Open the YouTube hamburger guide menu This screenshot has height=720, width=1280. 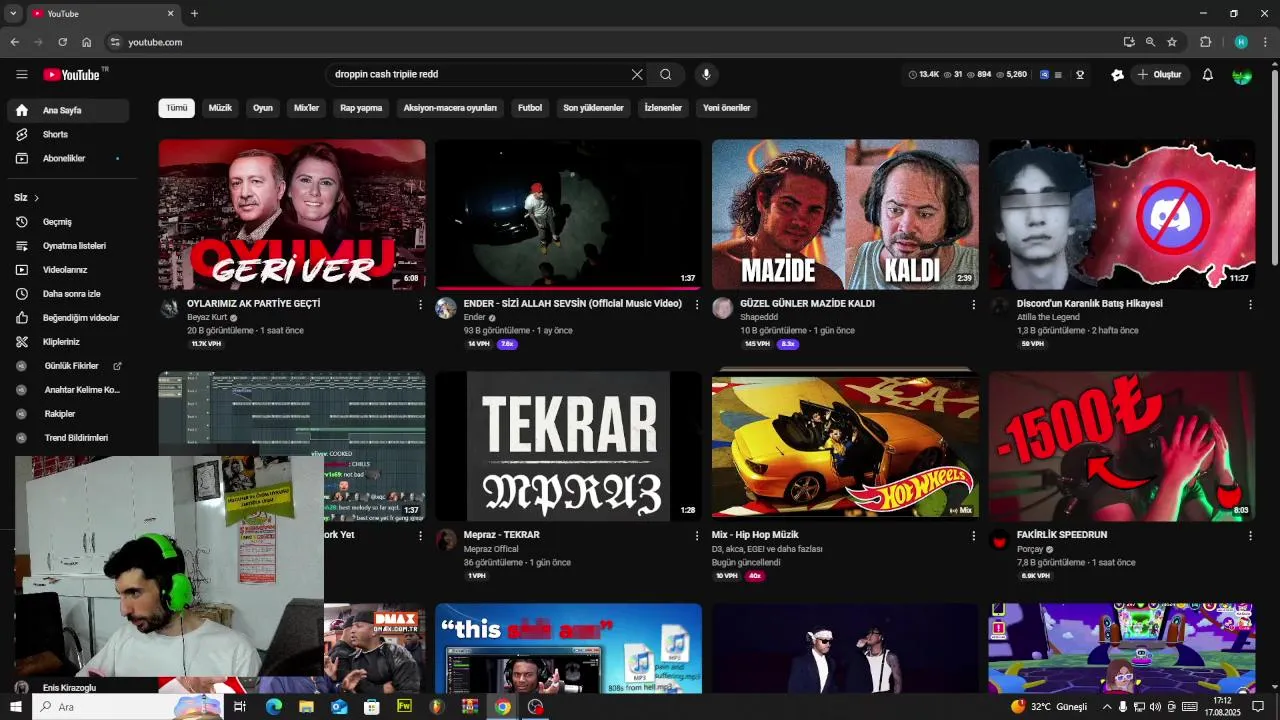pos(22,74)
